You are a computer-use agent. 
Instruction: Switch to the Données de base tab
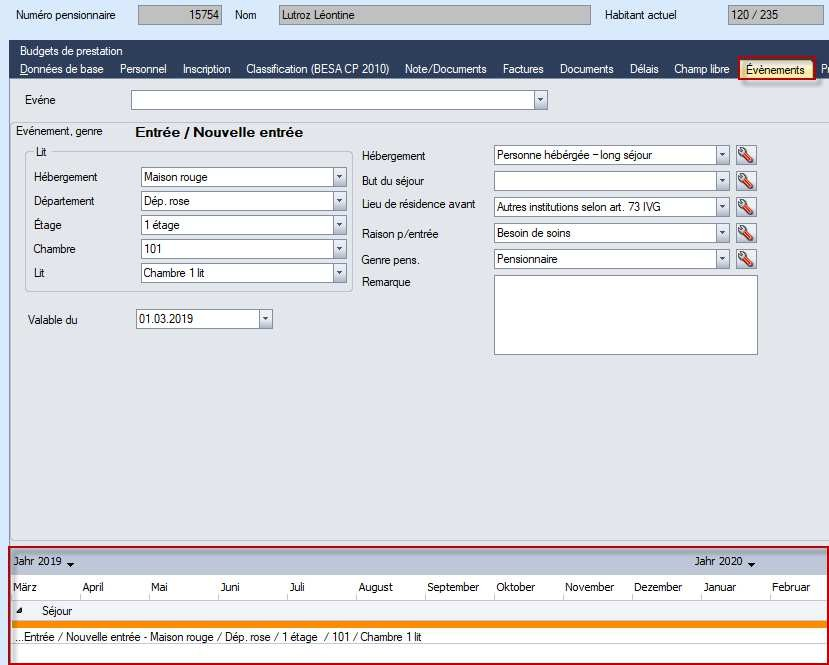61,69
